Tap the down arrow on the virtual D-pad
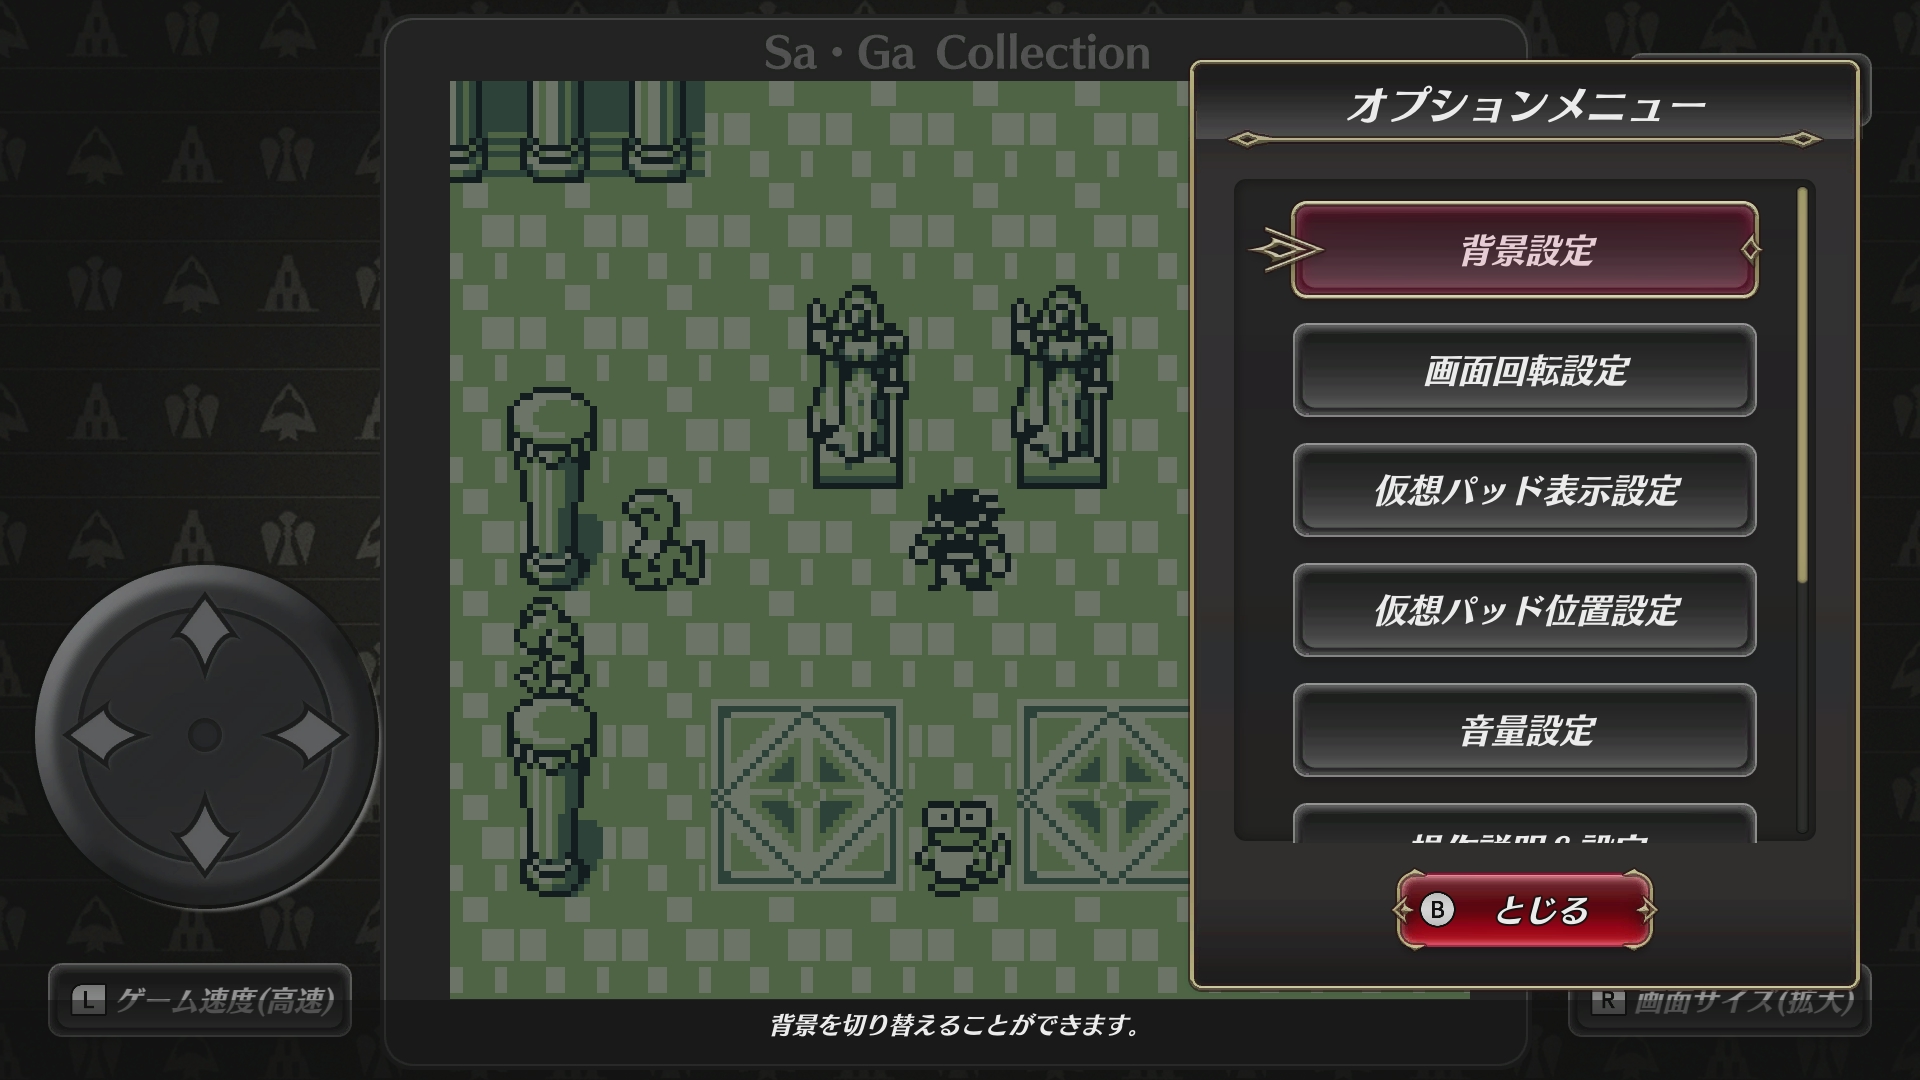 pos(205,836)
